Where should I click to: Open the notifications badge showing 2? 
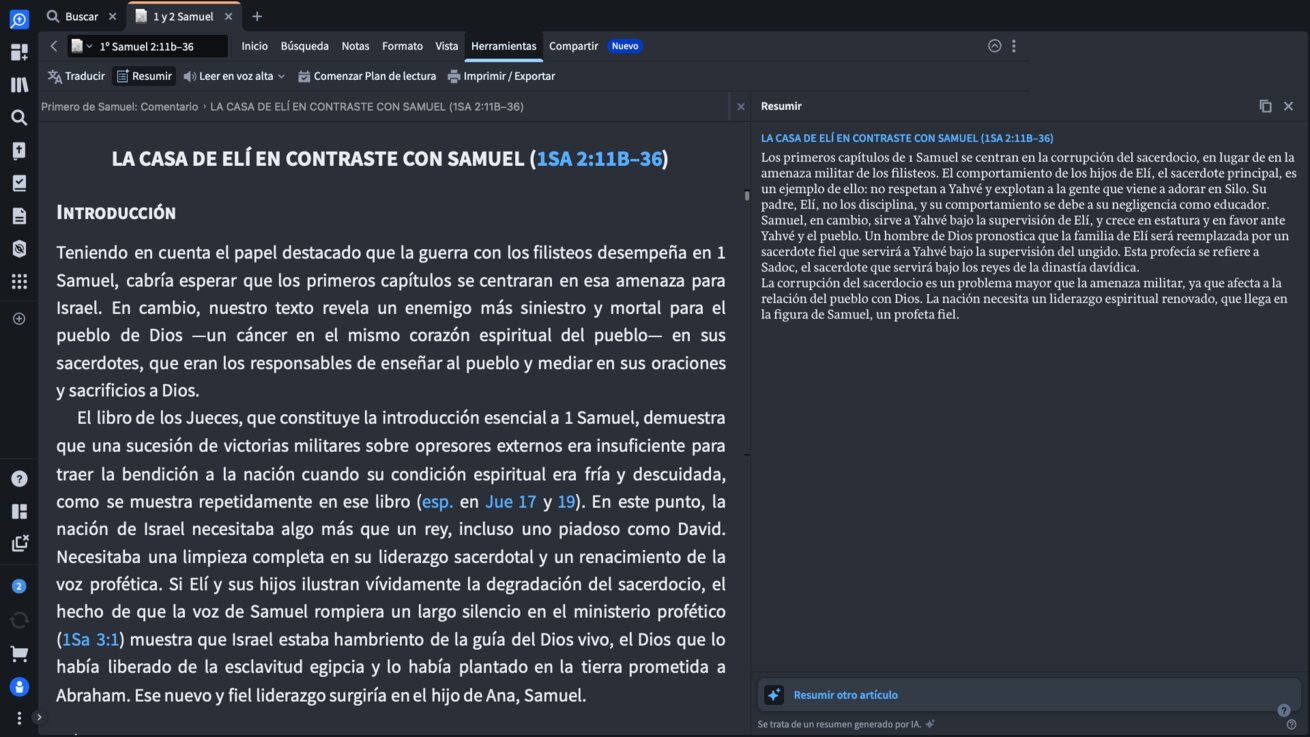(19, 586)
